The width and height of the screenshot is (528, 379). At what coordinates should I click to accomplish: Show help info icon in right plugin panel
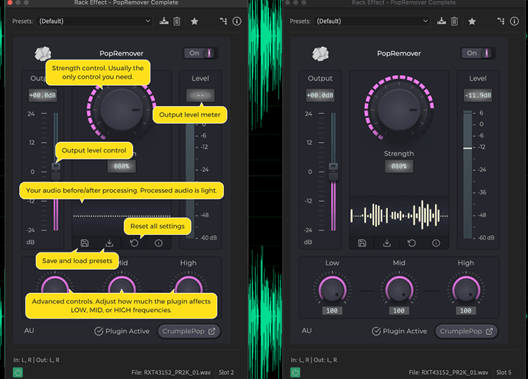tap(436, 243)
